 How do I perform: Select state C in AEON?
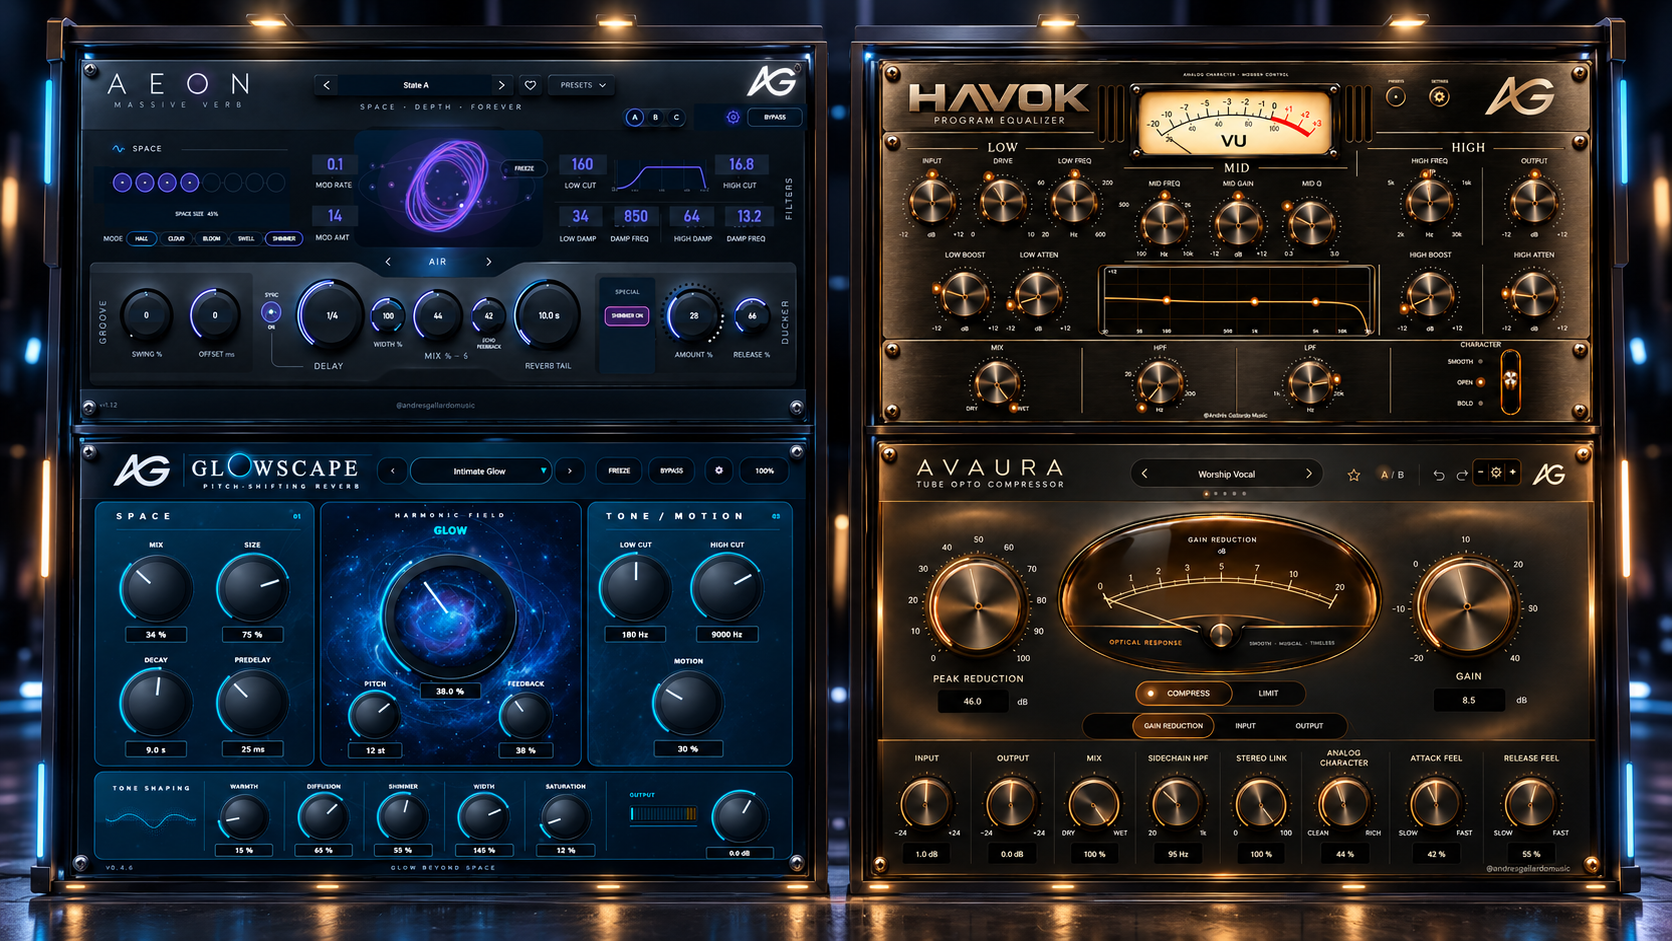point(676,117)
